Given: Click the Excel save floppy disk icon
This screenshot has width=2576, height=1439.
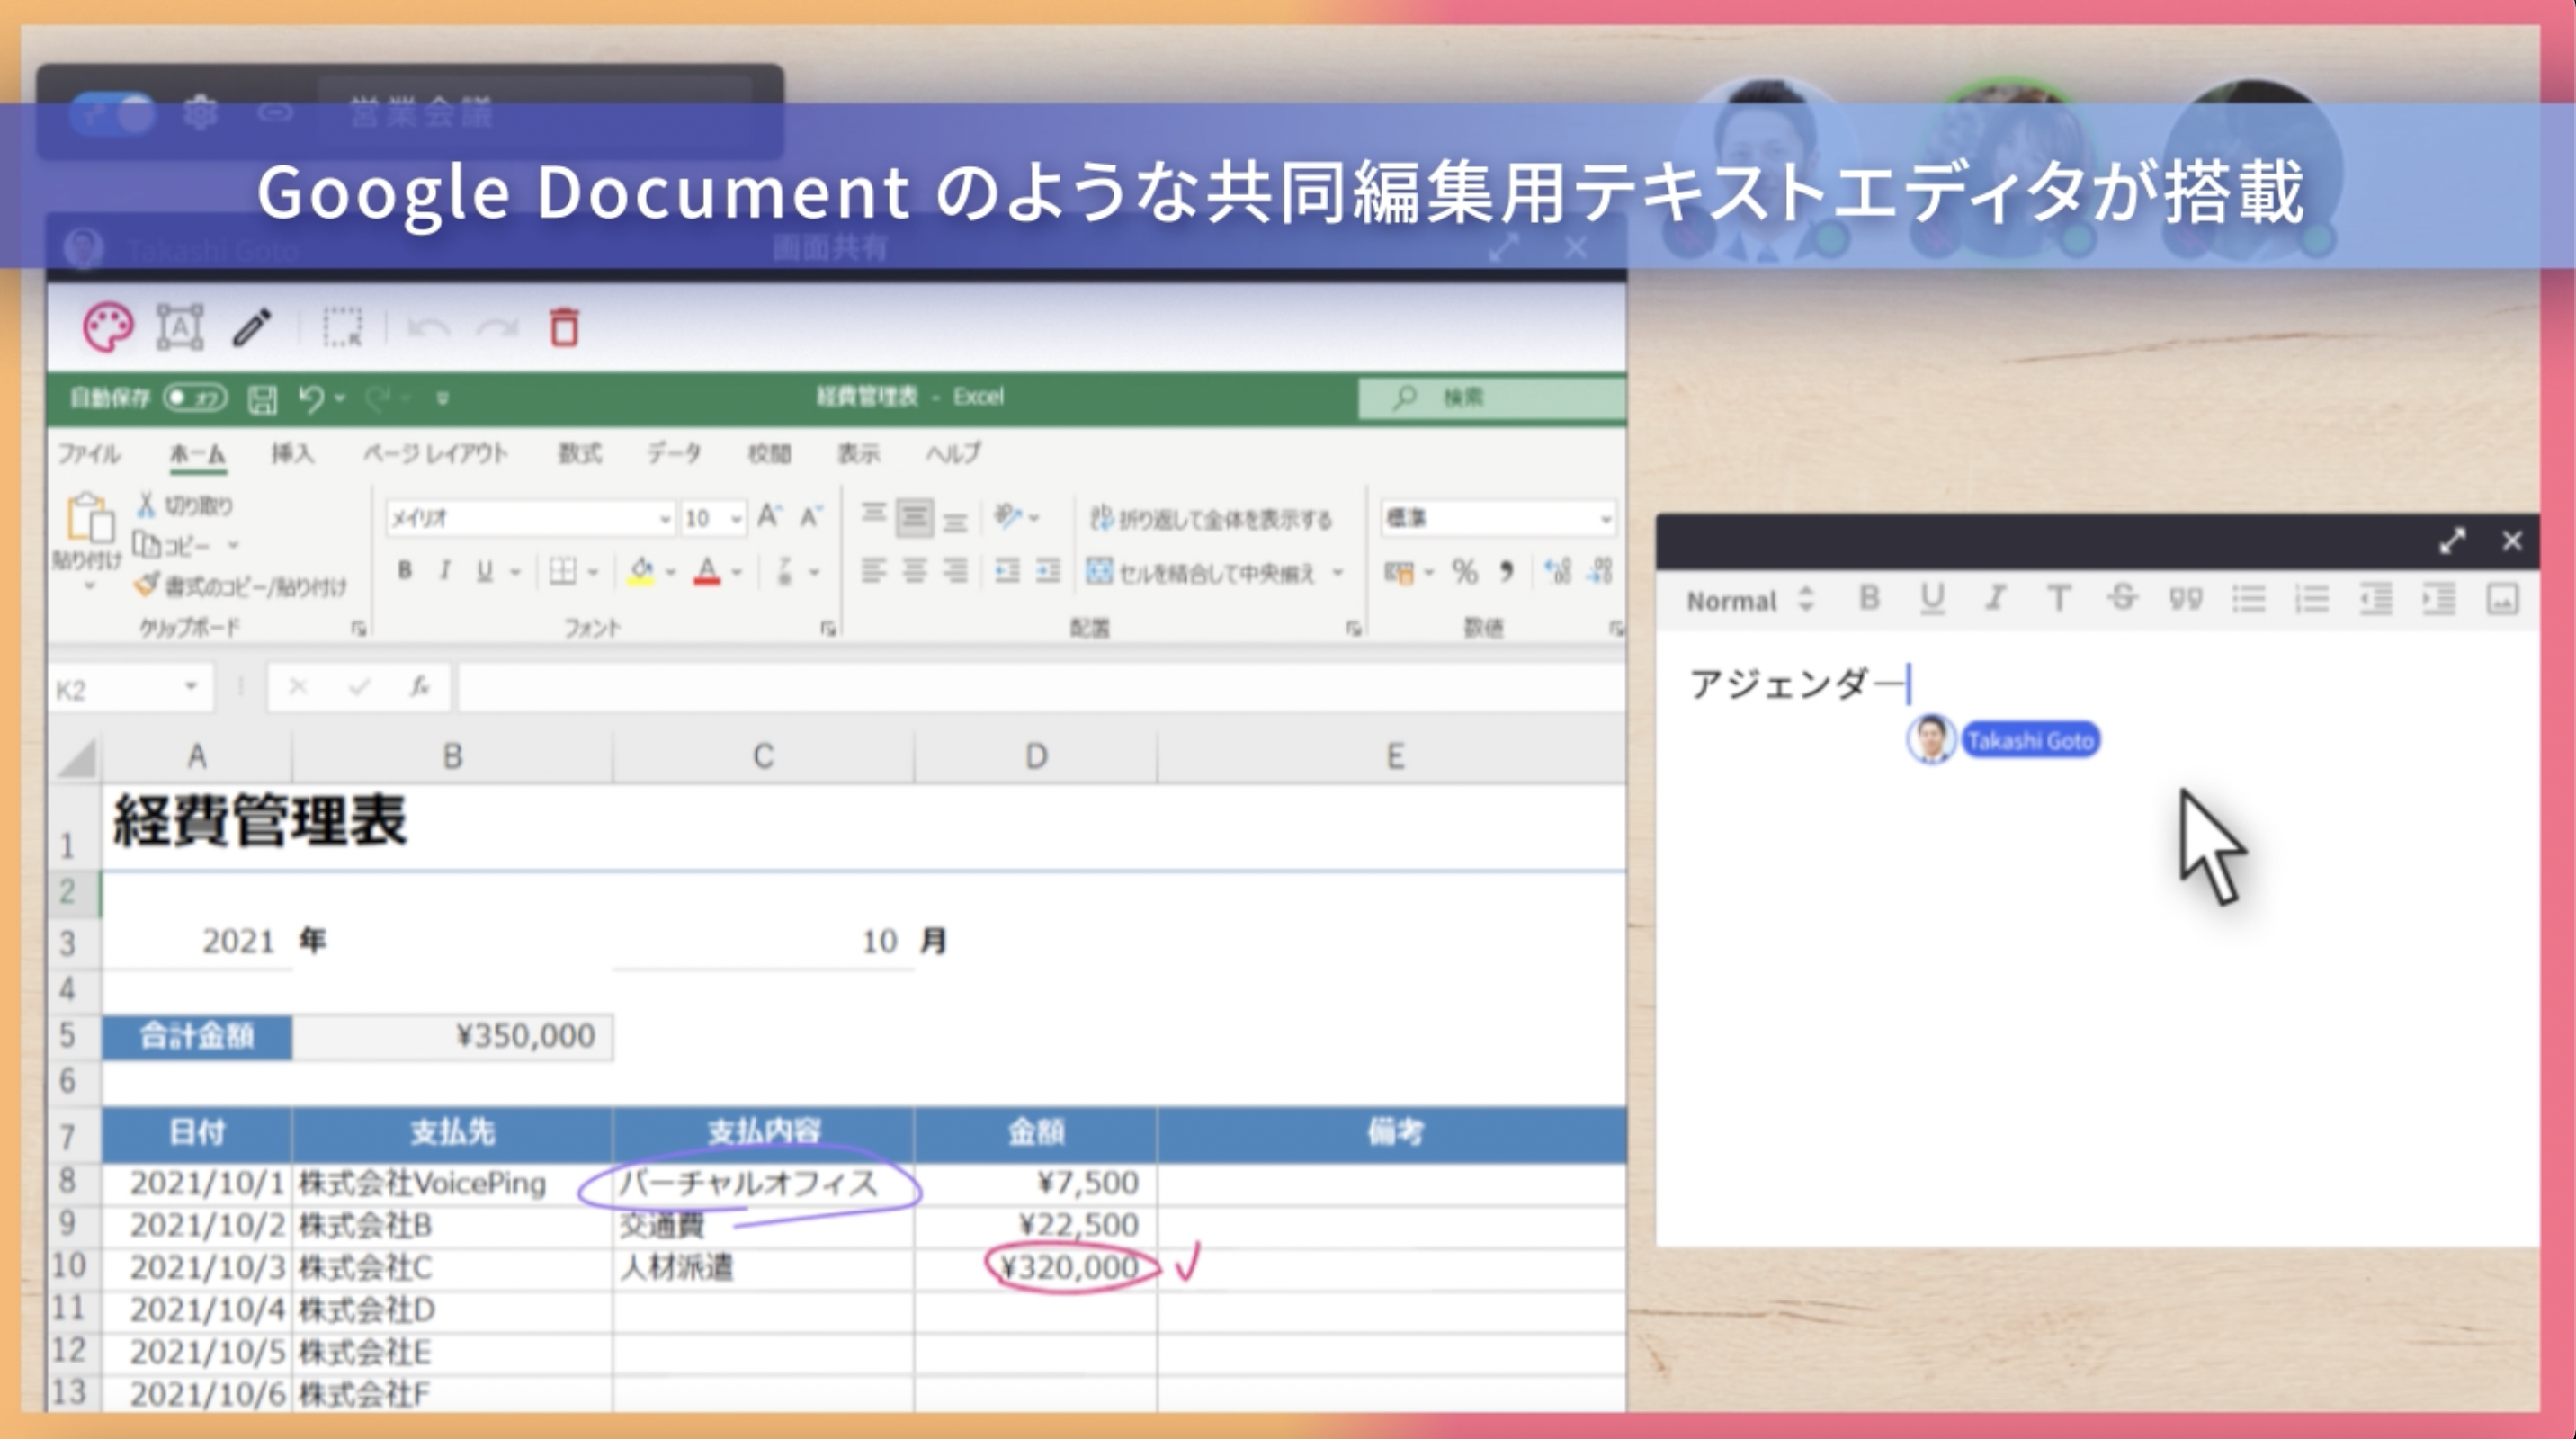Looking at the screenshot, I should tap(262, 399).
